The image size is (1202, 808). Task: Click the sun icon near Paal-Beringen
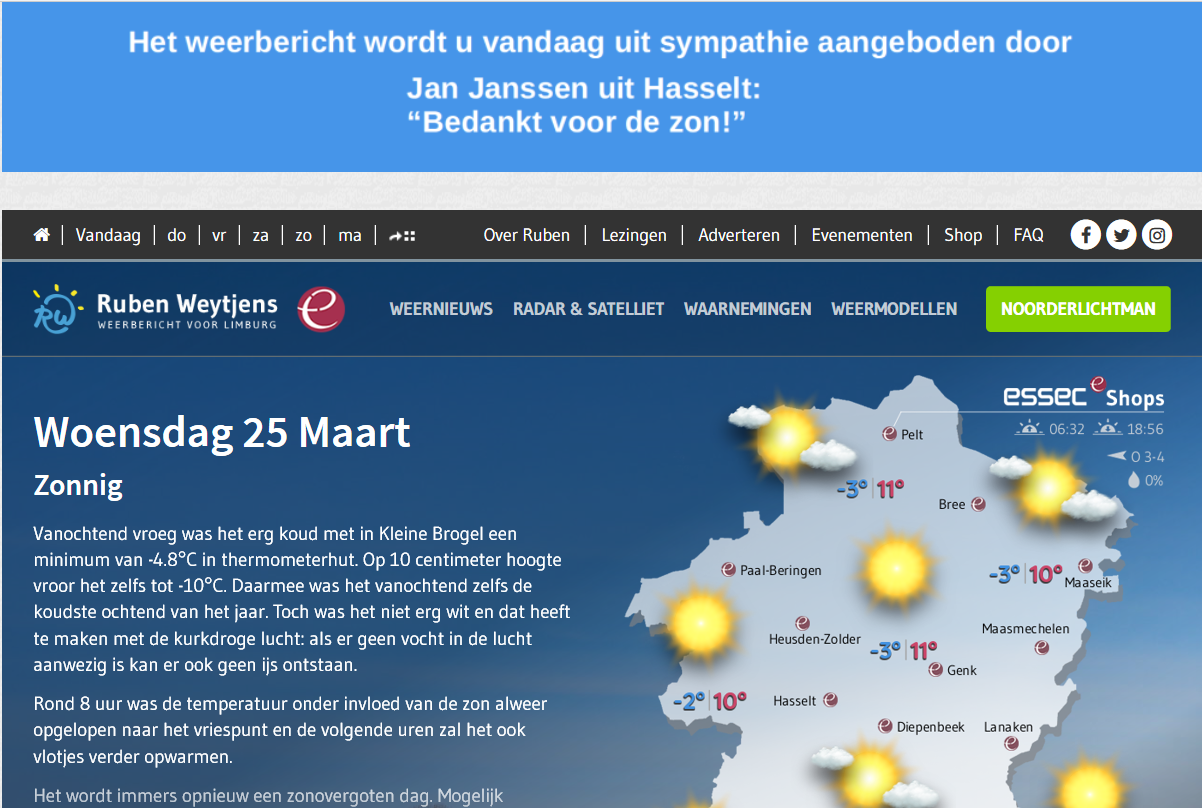pos(699,624)
